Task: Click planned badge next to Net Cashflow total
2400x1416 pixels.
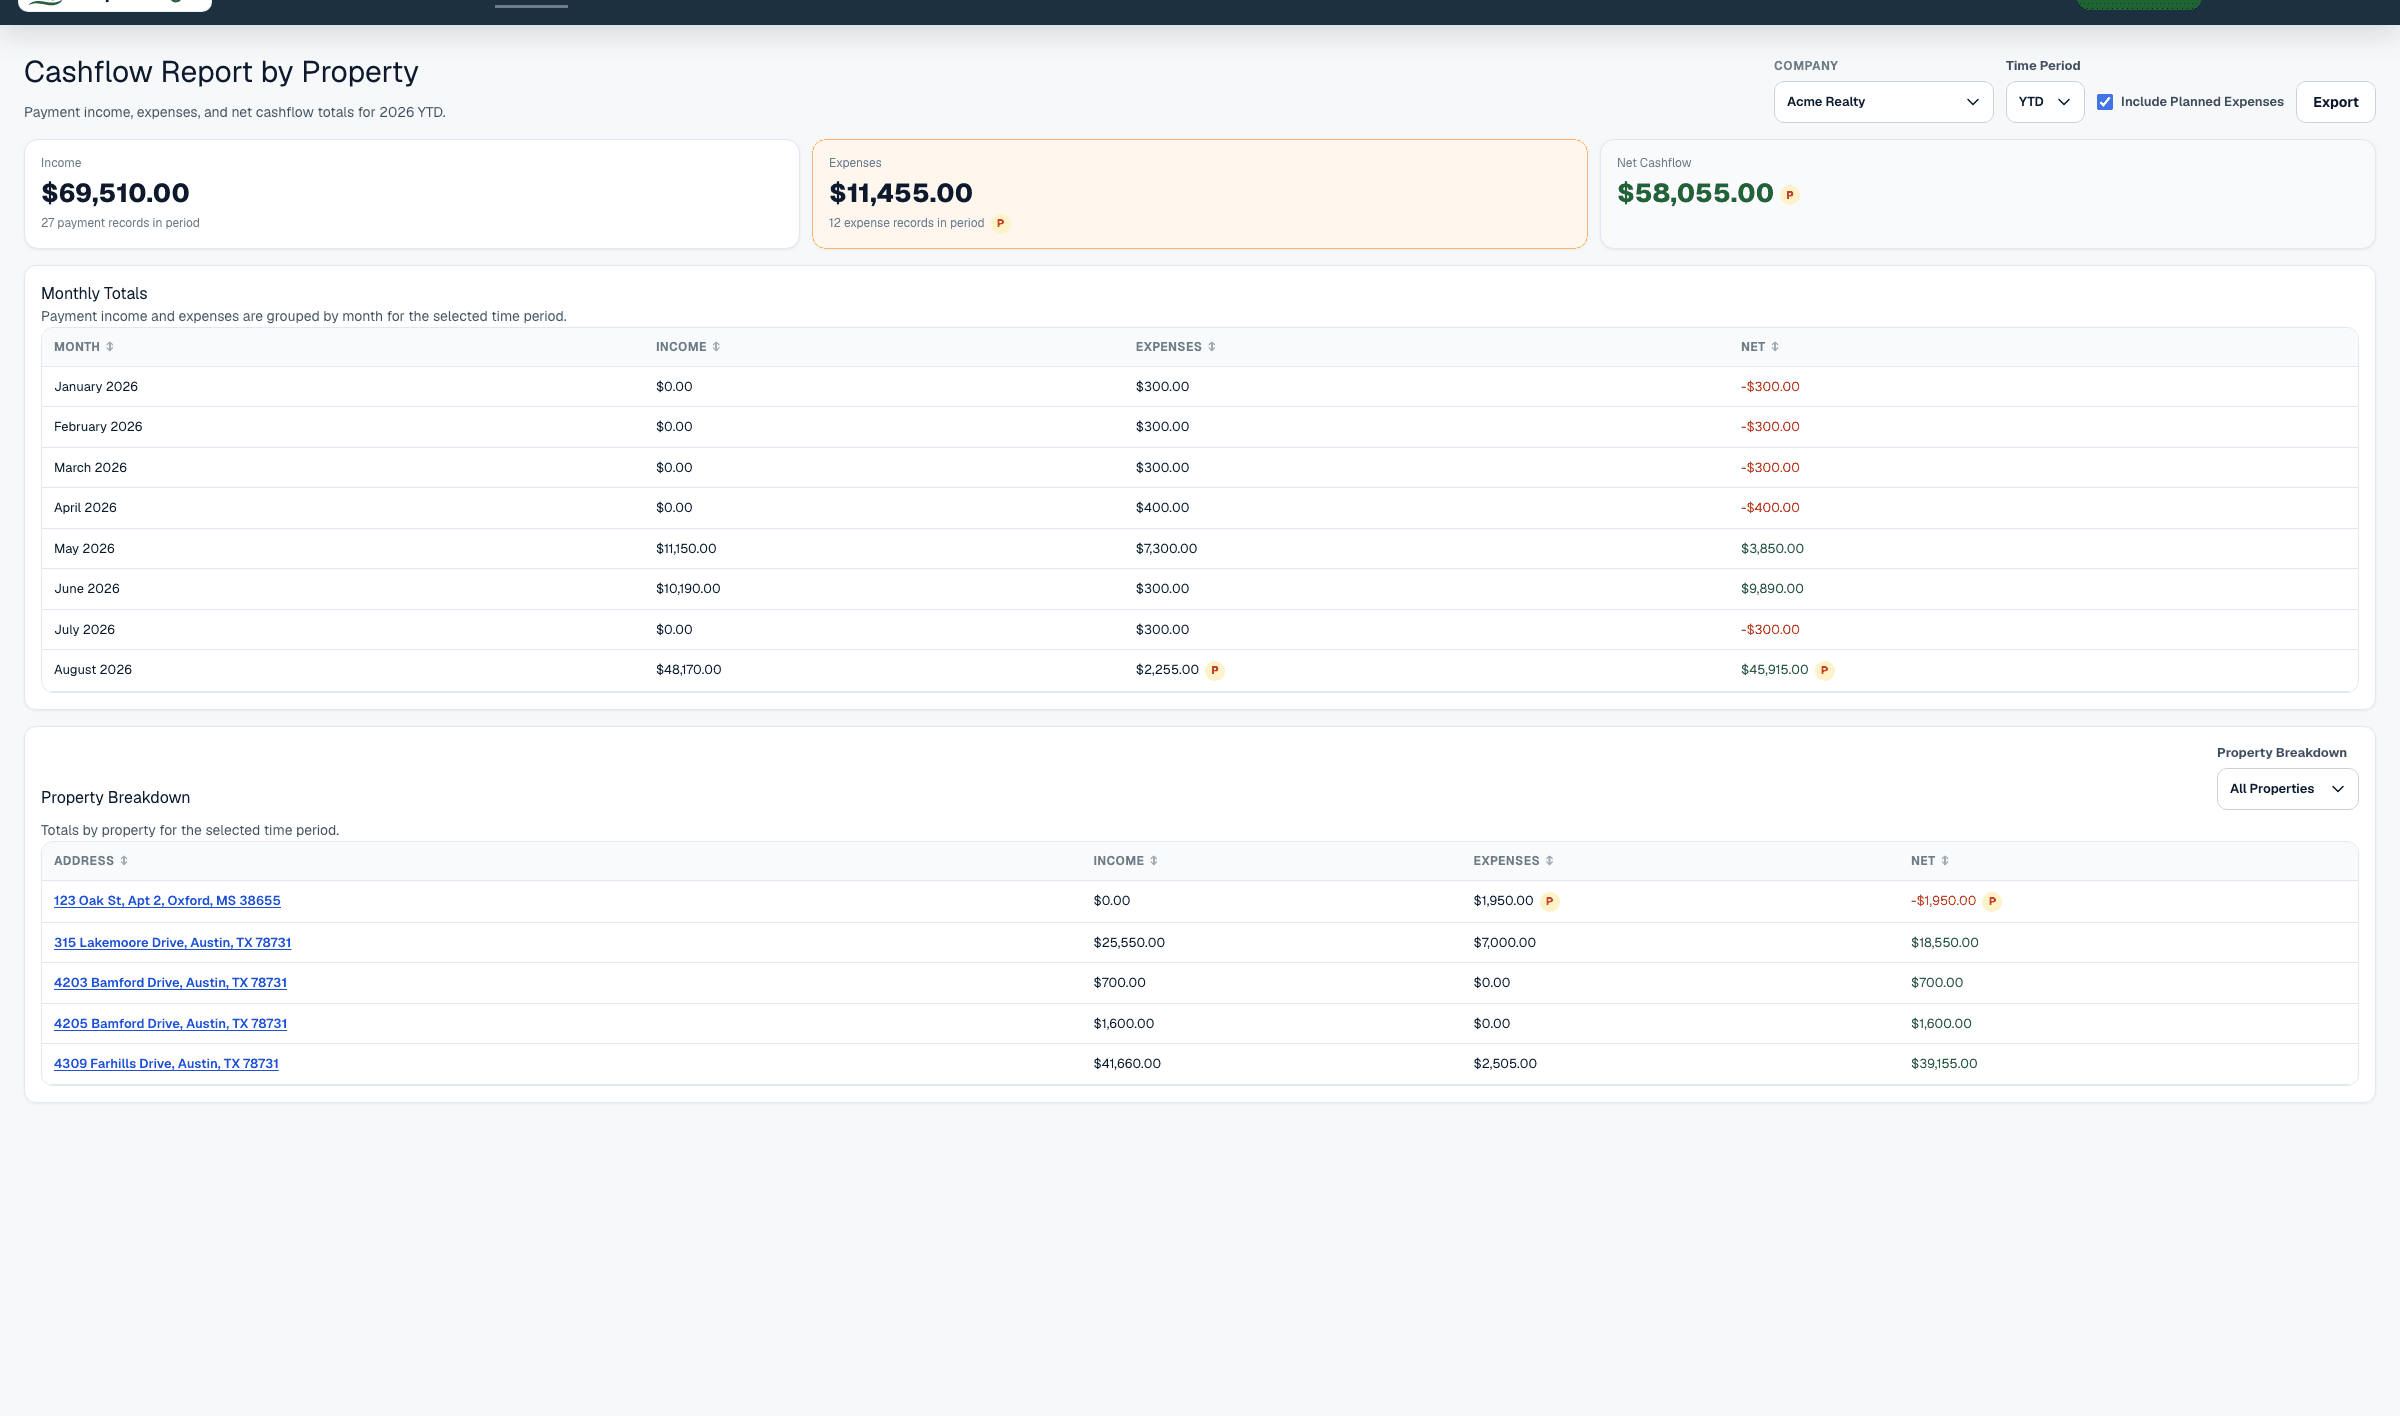Action: tap(1790, 195)
